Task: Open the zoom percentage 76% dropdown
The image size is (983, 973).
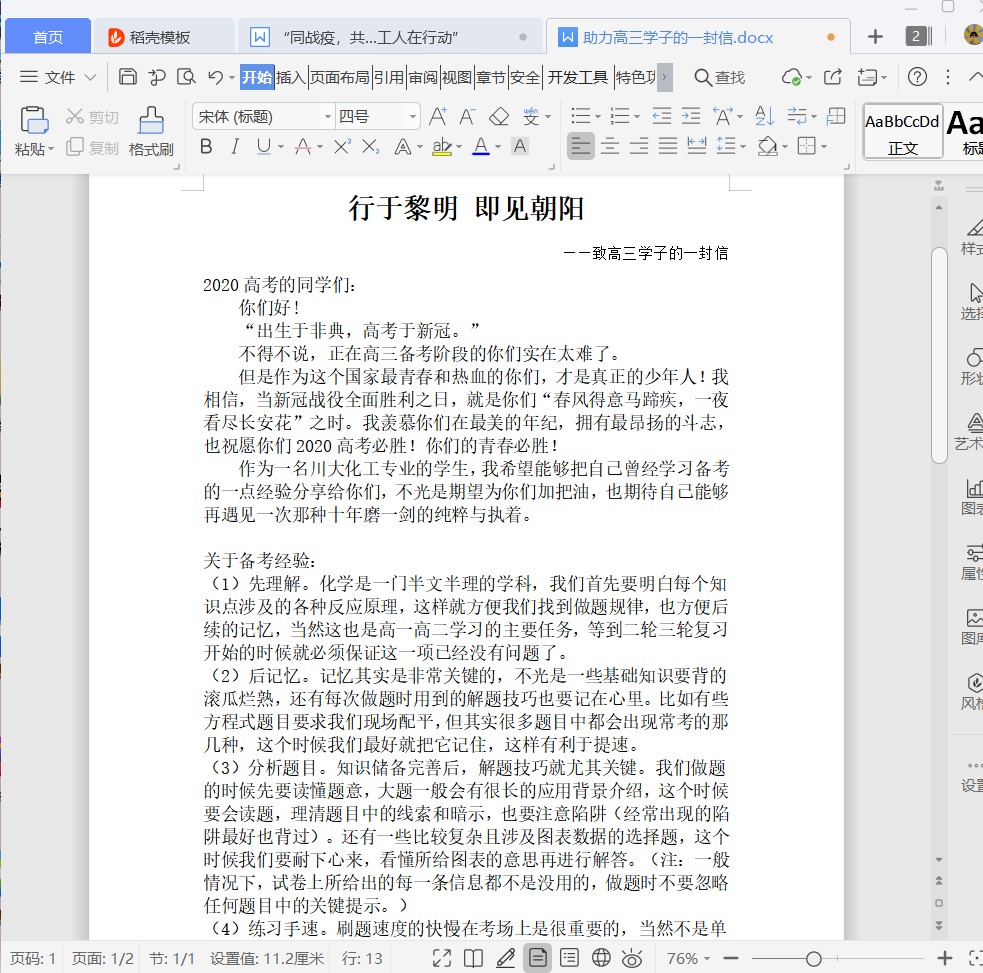Action: coord(690,958)
